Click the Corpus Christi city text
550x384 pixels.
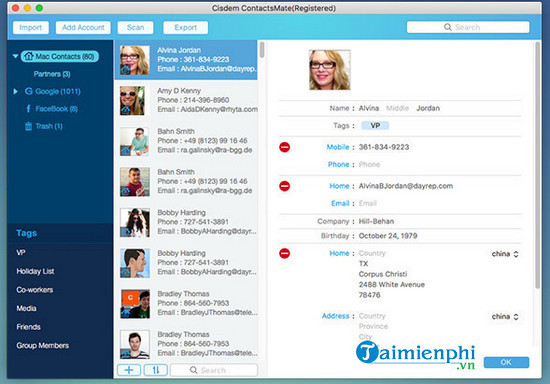383,274
